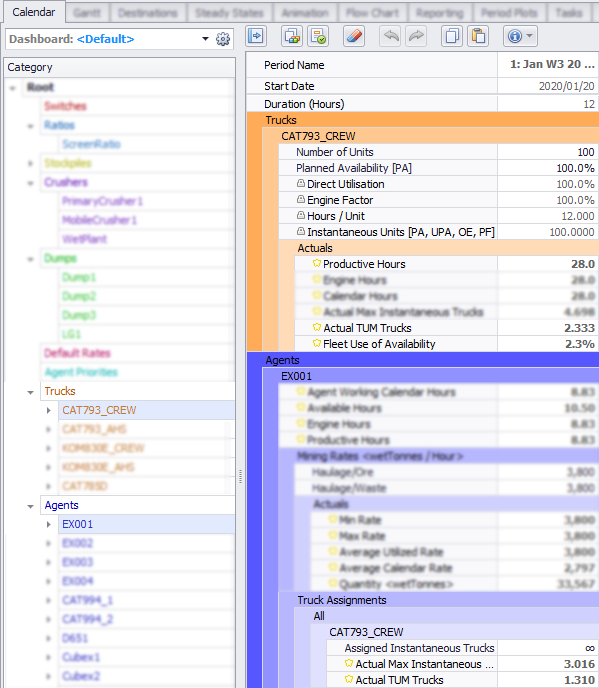
Task: Click the Direct Utilisation value 100.0%
Action: click(x=575, y=184)
